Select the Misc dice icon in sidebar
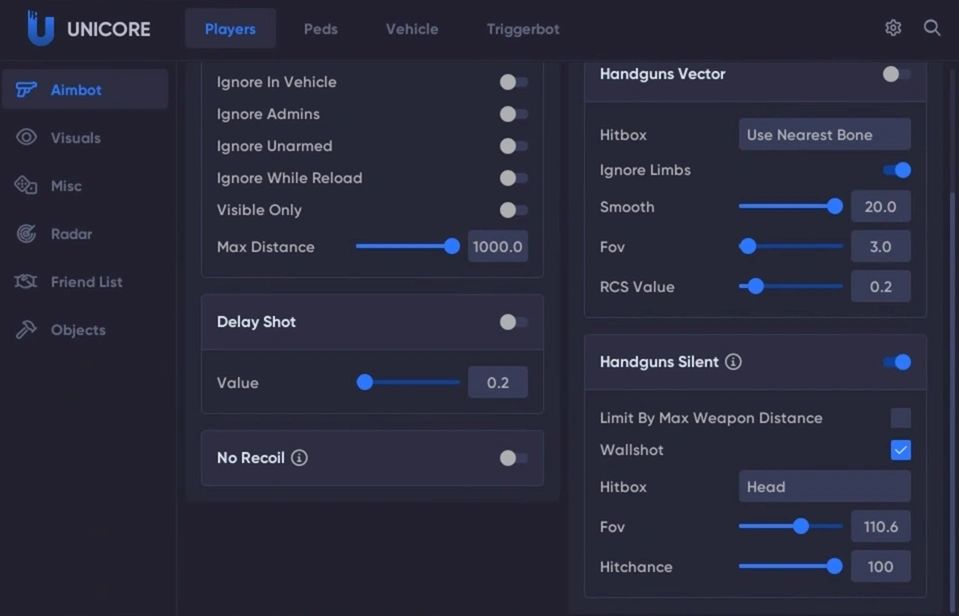959x616 pixels. [26, 185]
